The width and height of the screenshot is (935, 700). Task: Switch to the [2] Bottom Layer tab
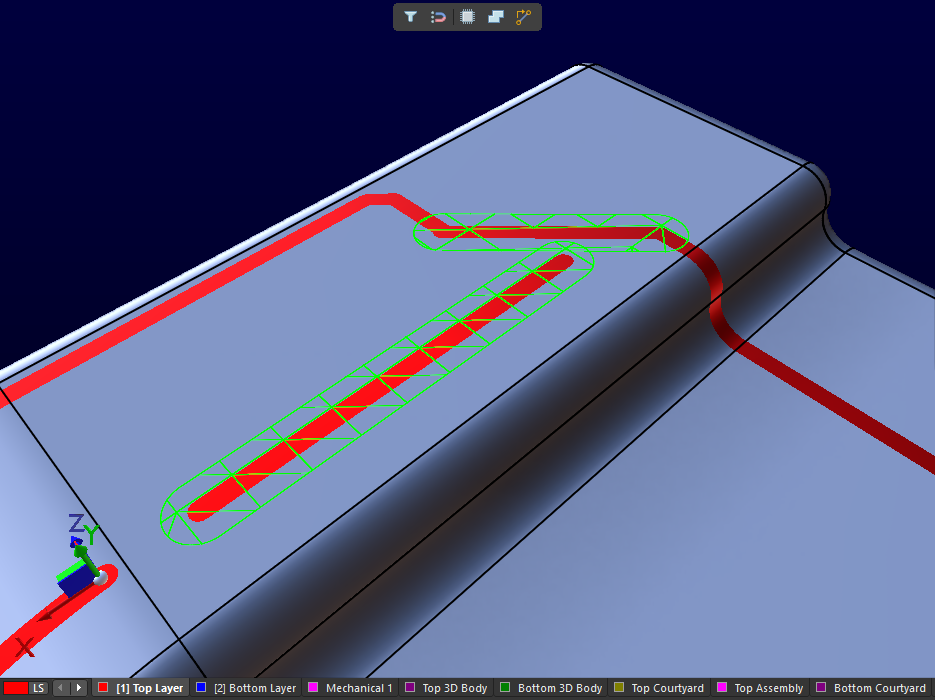(254, 688)
